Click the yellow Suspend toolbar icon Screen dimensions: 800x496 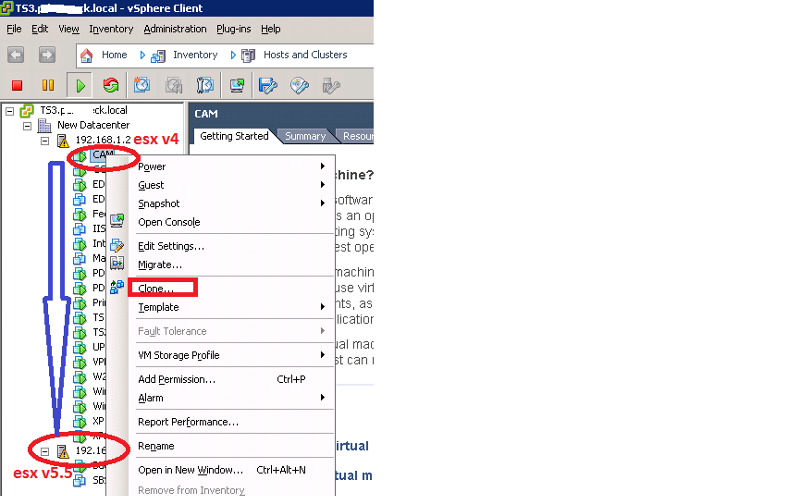tap(48, 85)
